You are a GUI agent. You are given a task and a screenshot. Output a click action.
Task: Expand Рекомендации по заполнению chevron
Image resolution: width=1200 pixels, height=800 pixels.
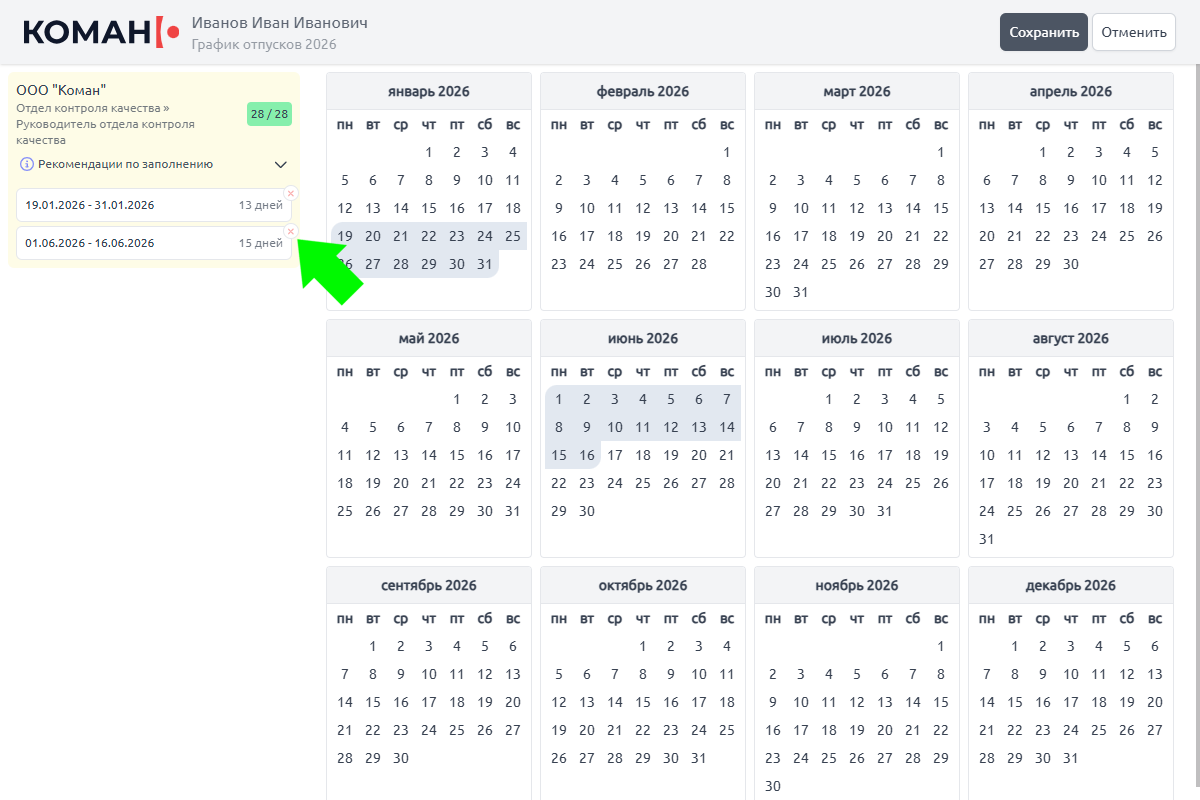point(280,164)
